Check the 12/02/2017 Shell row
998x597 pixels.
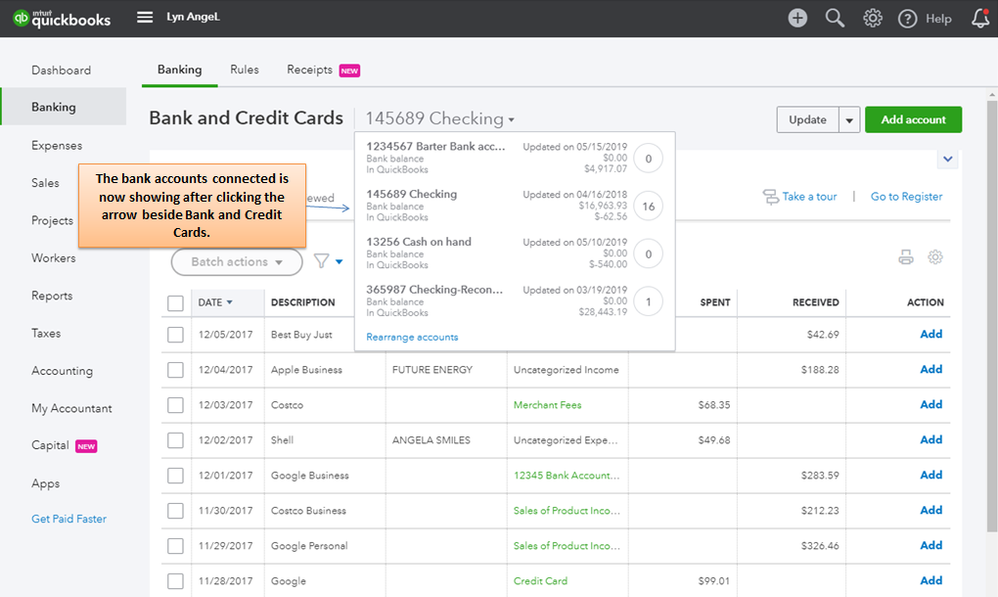tap(176, 440)
